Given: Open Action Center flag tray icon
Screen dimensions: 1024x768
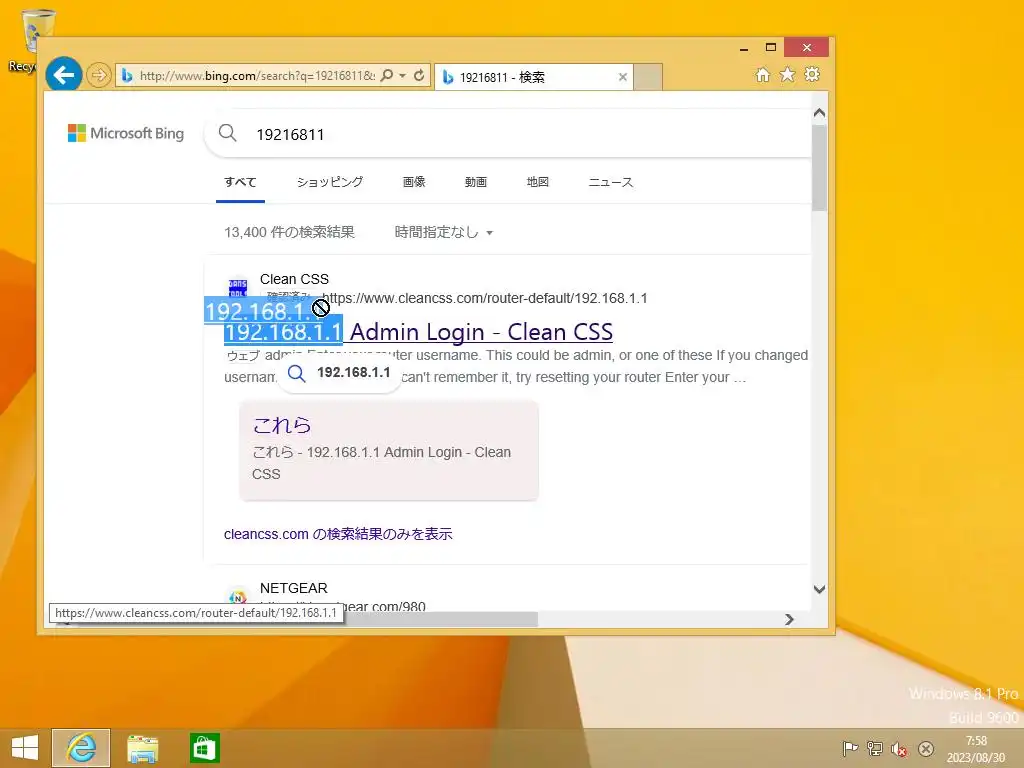Looking at the screenshot, I should coord(850,749).
